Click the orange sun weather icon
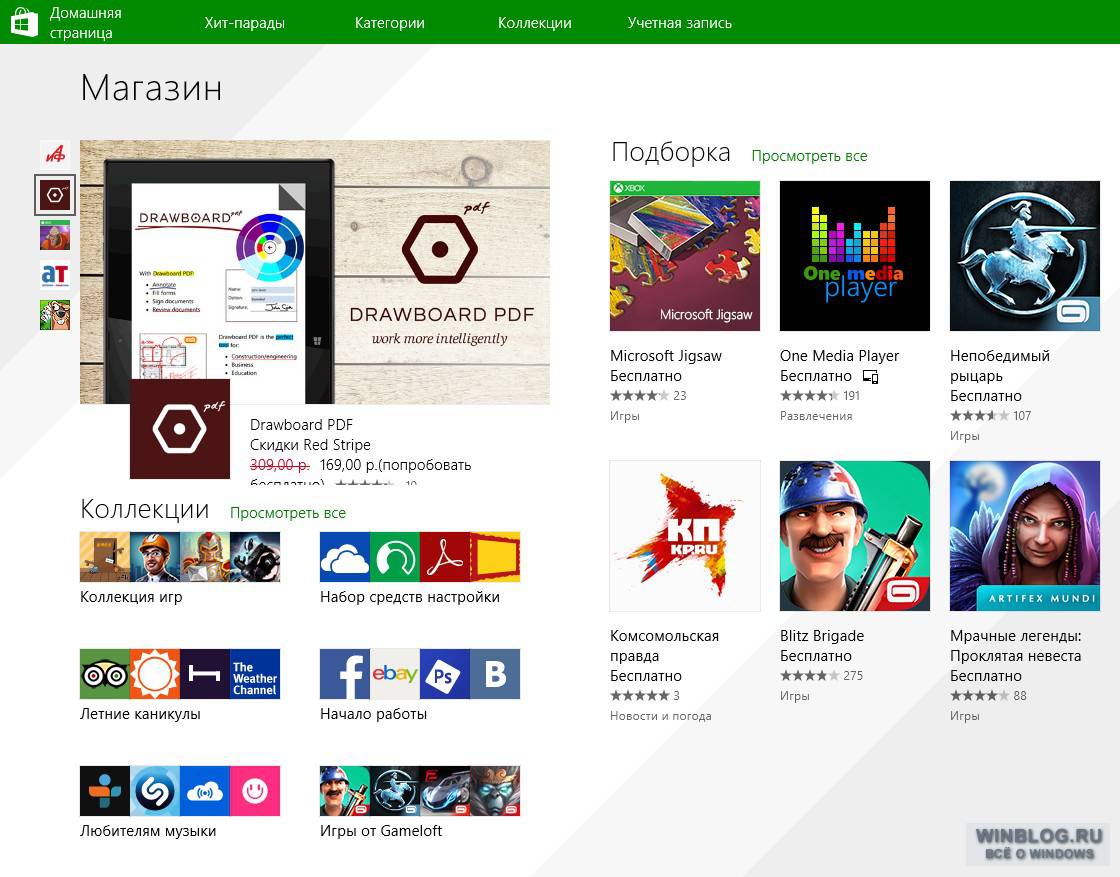 [155, 674]
